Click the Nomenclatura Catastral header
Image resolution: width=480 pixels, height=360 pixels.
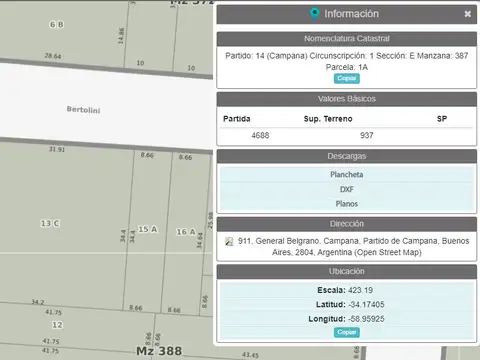(x=347, y=39)
